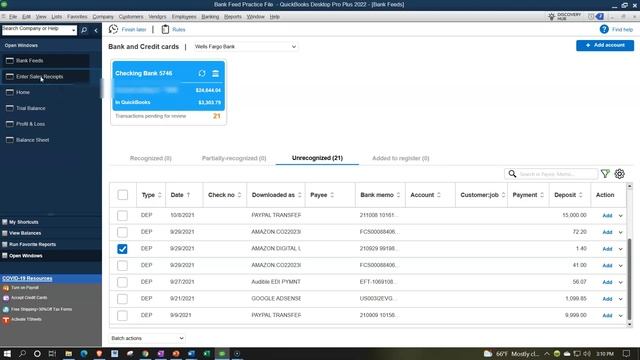Add the PAYPAL TRANSFER 15,000.00 transaction

pyautogui.click(x=607, y=216)
